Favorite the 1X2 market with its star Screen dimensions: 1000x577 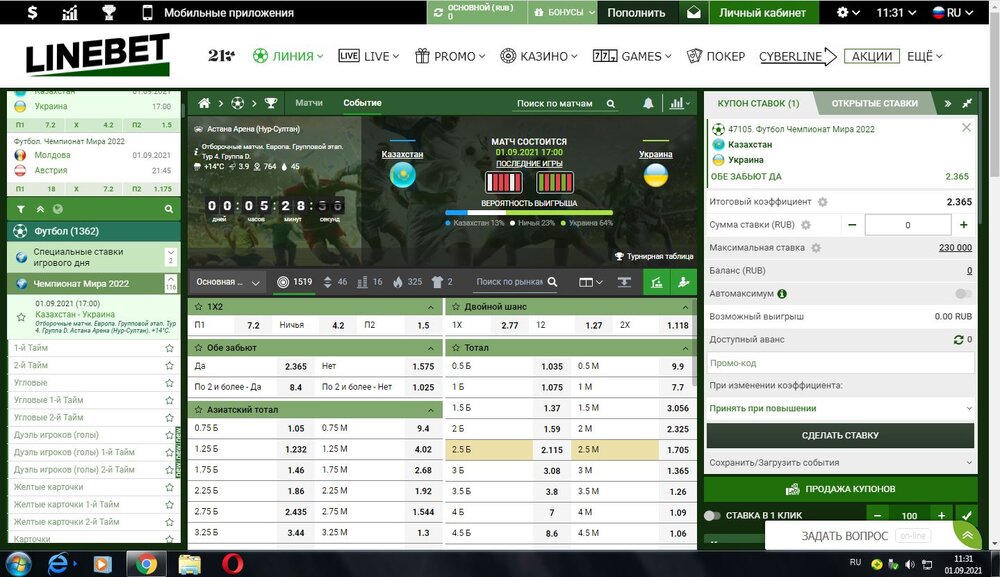coord(198,307)
